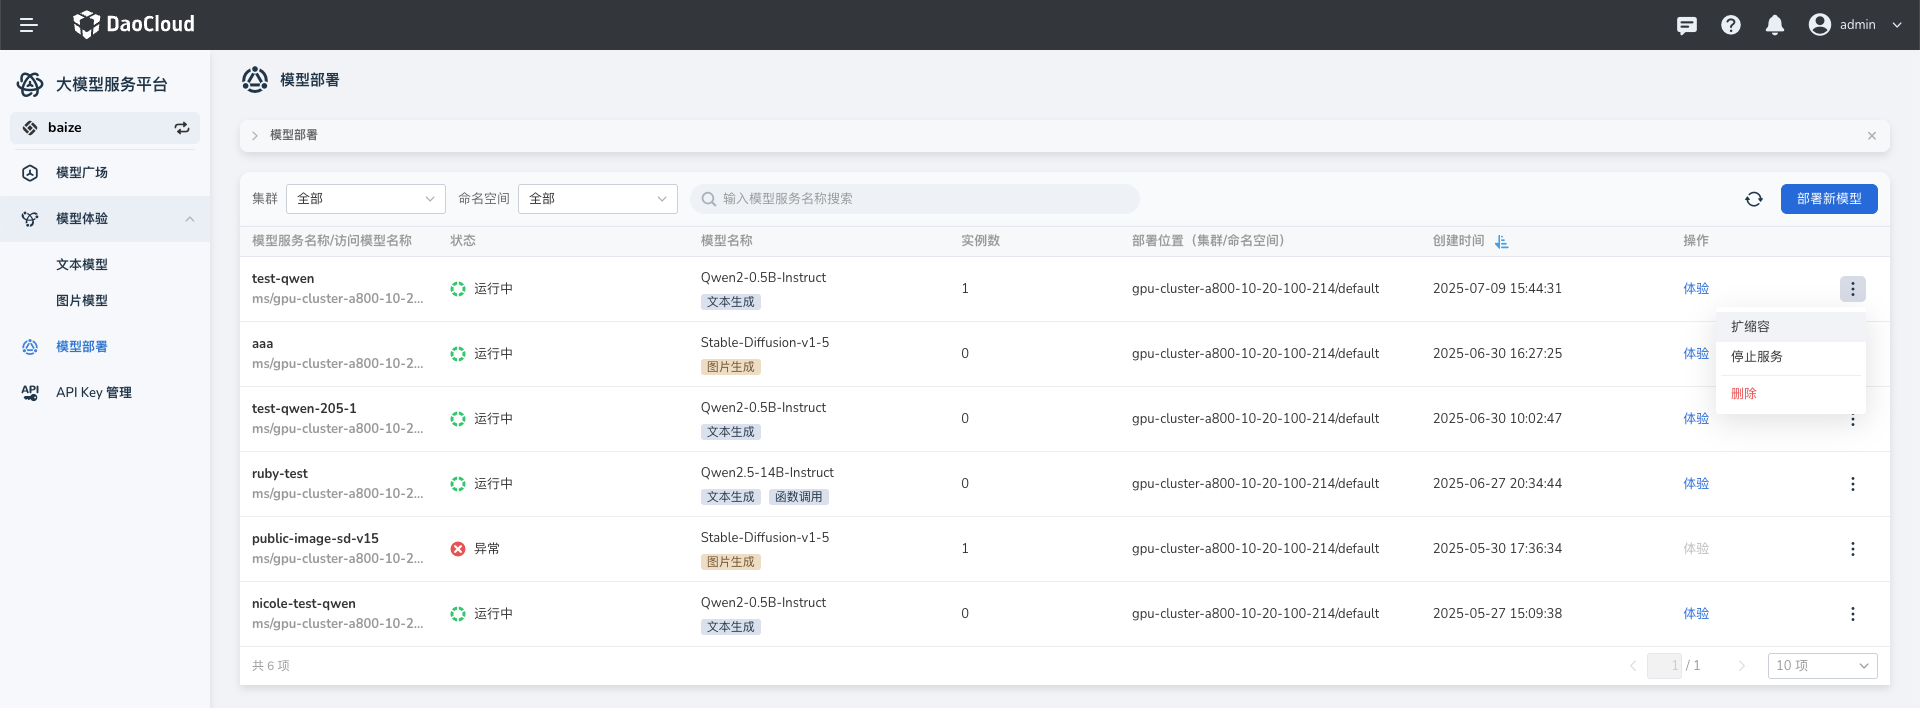Open the notifications bell
Viewport: 1920px width, 708px height.
click(x=1774, y=25)
